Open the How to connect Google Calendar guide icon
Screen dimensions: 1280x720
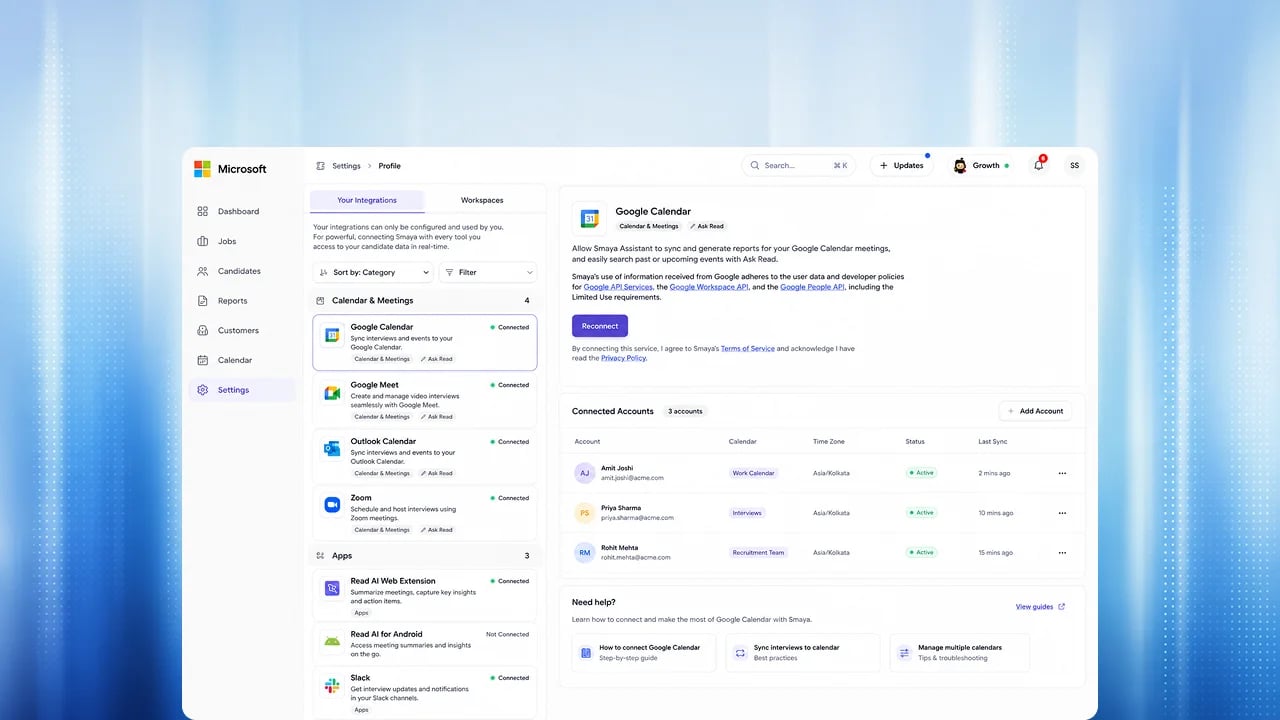(586, 653)
